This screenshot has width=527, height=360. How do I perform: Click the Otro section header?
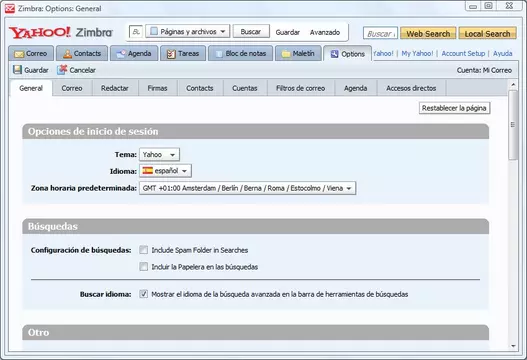click(255, 332)
